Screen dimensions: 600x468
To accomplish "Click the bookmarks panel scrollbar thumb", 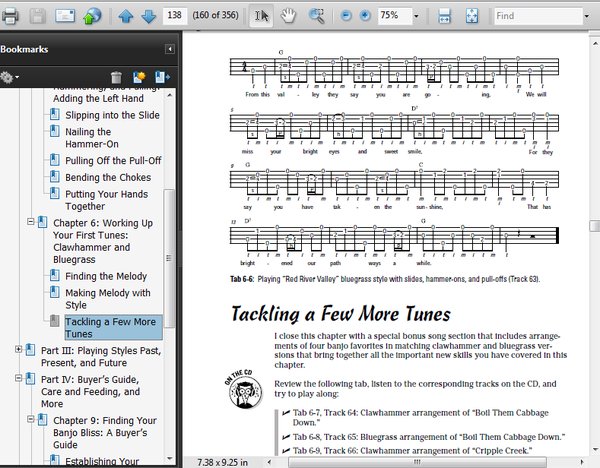I will (x=170, y=258).
